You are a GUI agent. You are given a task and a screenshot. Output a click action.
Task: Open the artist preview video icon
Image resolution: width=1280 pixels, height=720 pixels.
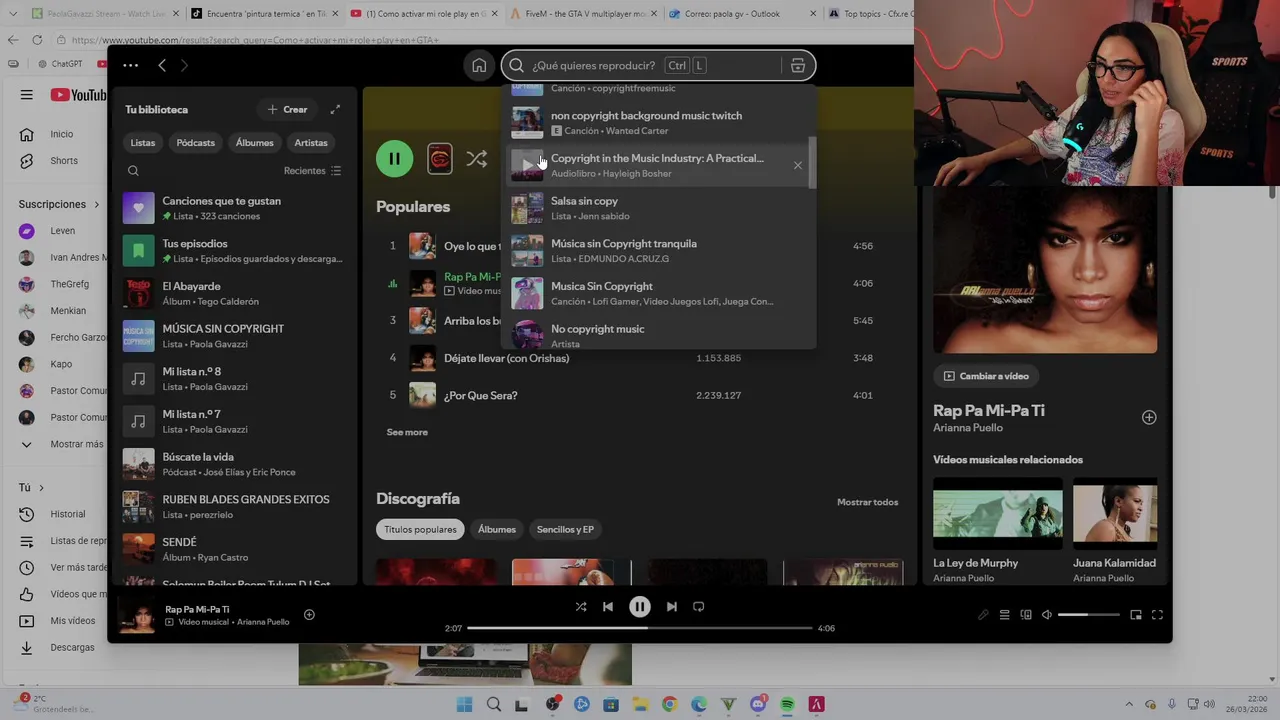click(440, 159)
